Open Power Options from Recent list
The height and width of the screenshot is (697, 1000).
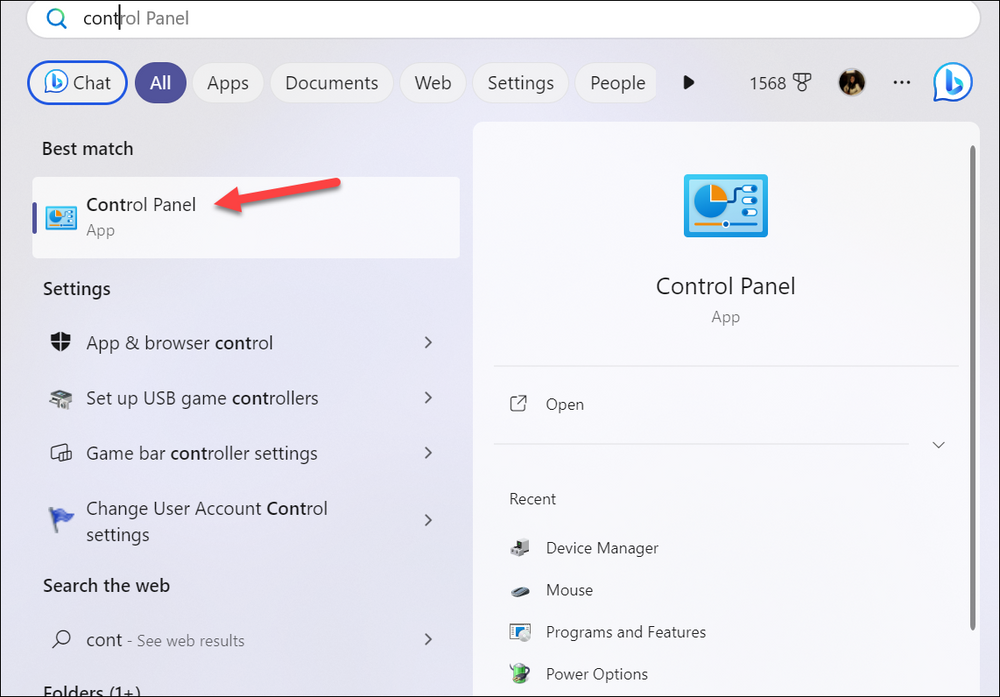point(726,674)
